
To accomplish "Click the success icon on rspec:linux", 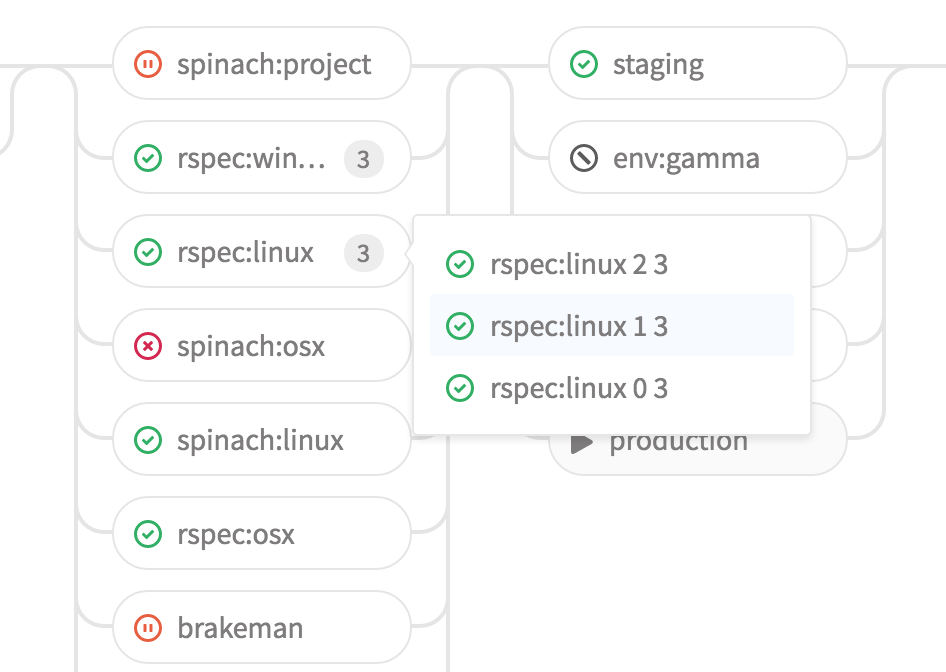I will pyautogui.click(x=147, y=251).
